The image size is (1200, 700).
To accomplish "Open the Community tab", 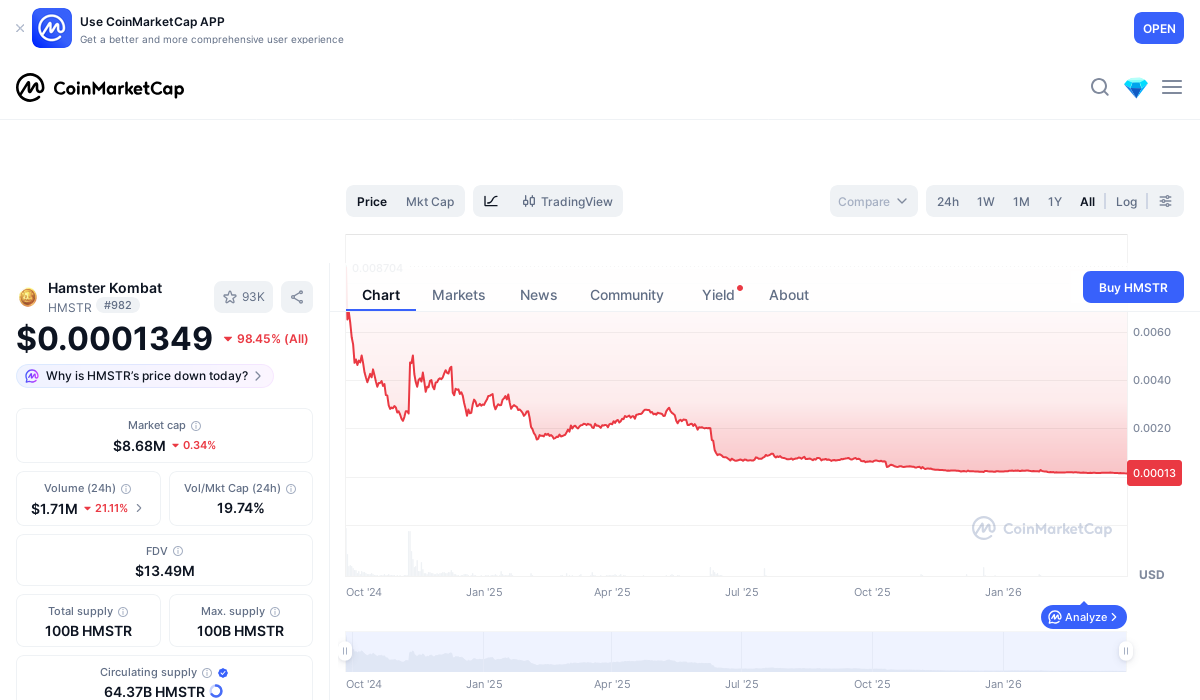I will coord(626,295).
